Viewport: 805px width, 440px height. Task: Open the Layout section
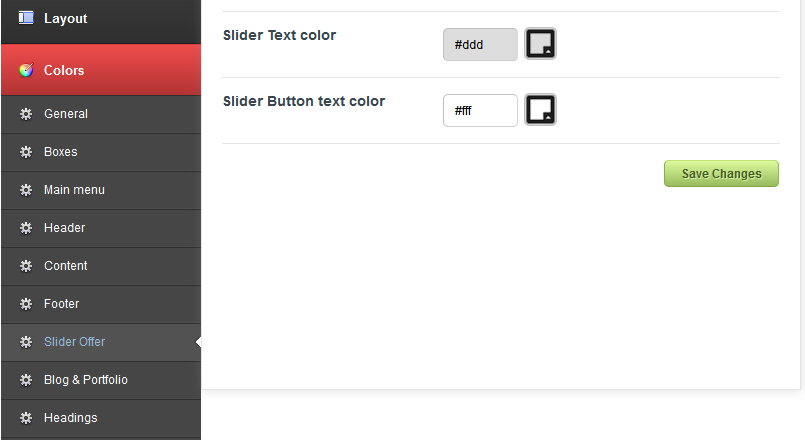(65, 18)
